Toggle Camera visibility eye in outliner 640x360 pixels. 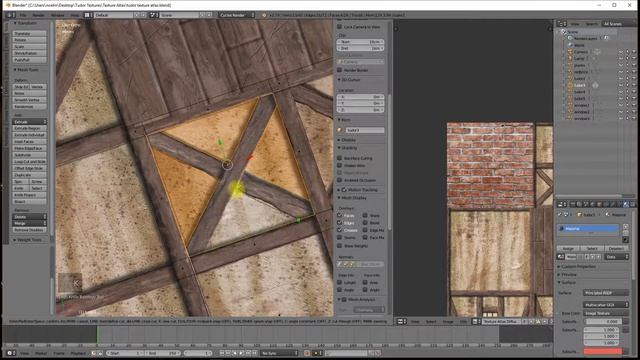tap(621, 52)
